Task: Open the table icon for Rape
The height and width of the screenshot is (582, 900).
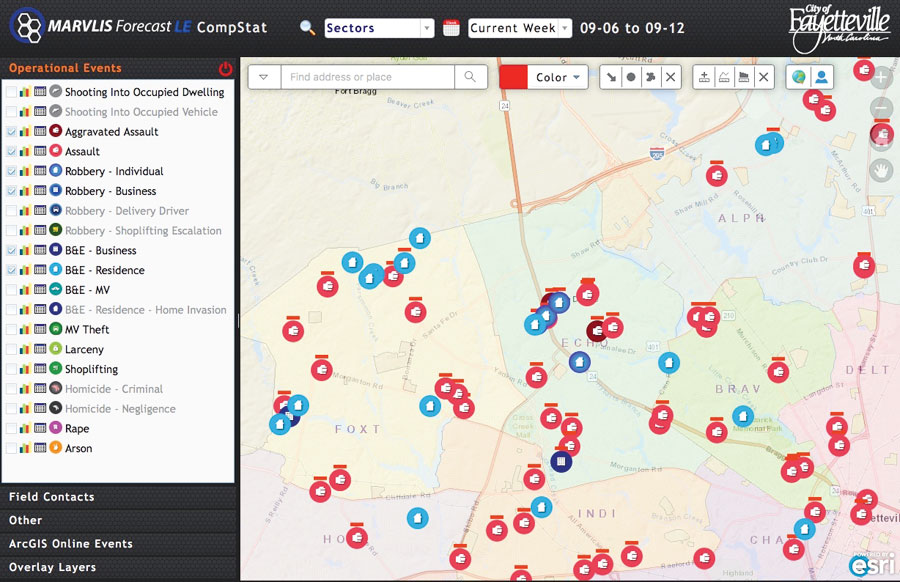Action: tap(40, 428)
